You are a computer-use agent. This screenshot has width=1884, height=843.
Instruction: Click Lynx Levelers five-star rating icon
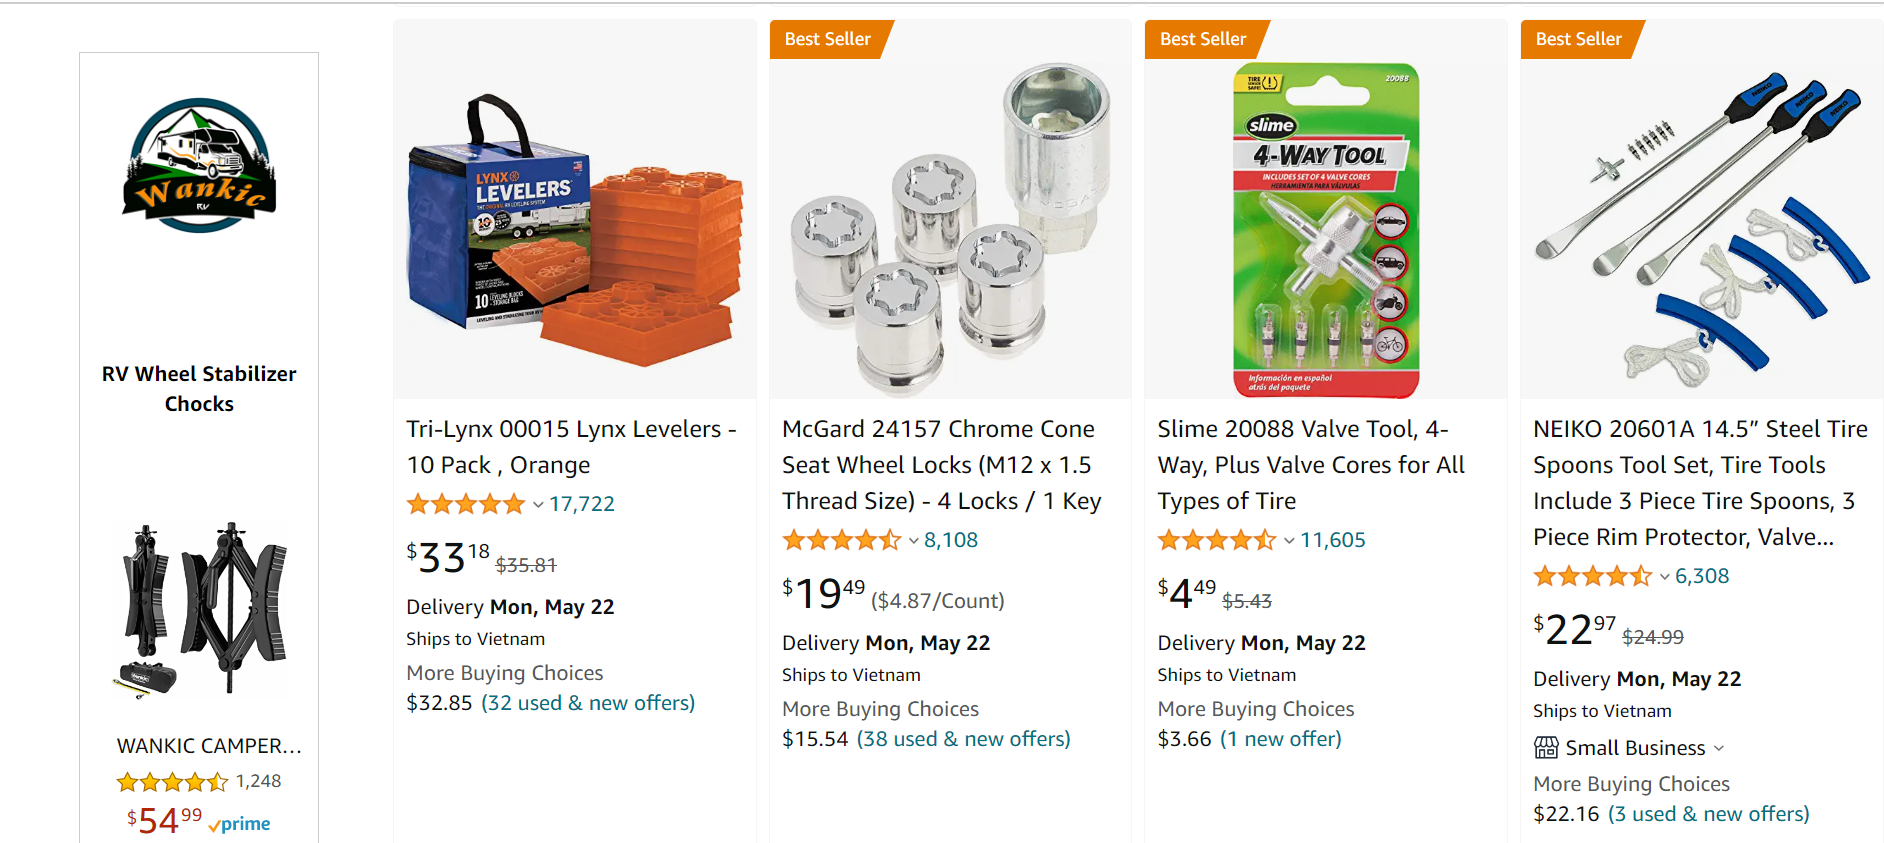pos(465,504)
